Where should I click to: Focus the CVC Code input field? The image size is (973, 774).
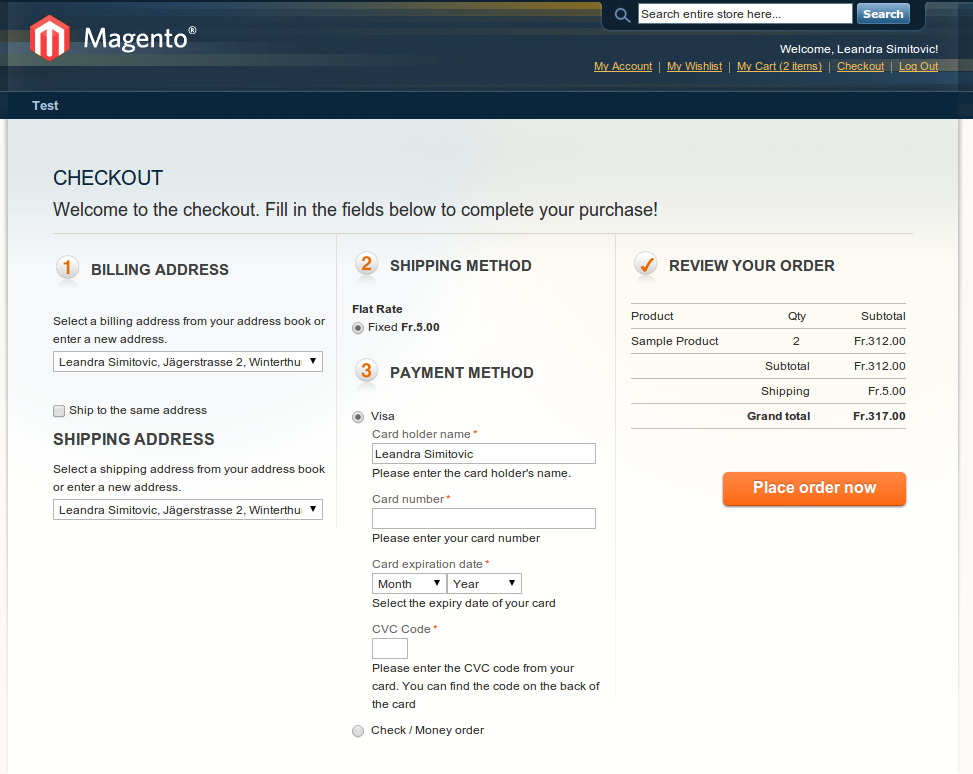pos(390,649)
